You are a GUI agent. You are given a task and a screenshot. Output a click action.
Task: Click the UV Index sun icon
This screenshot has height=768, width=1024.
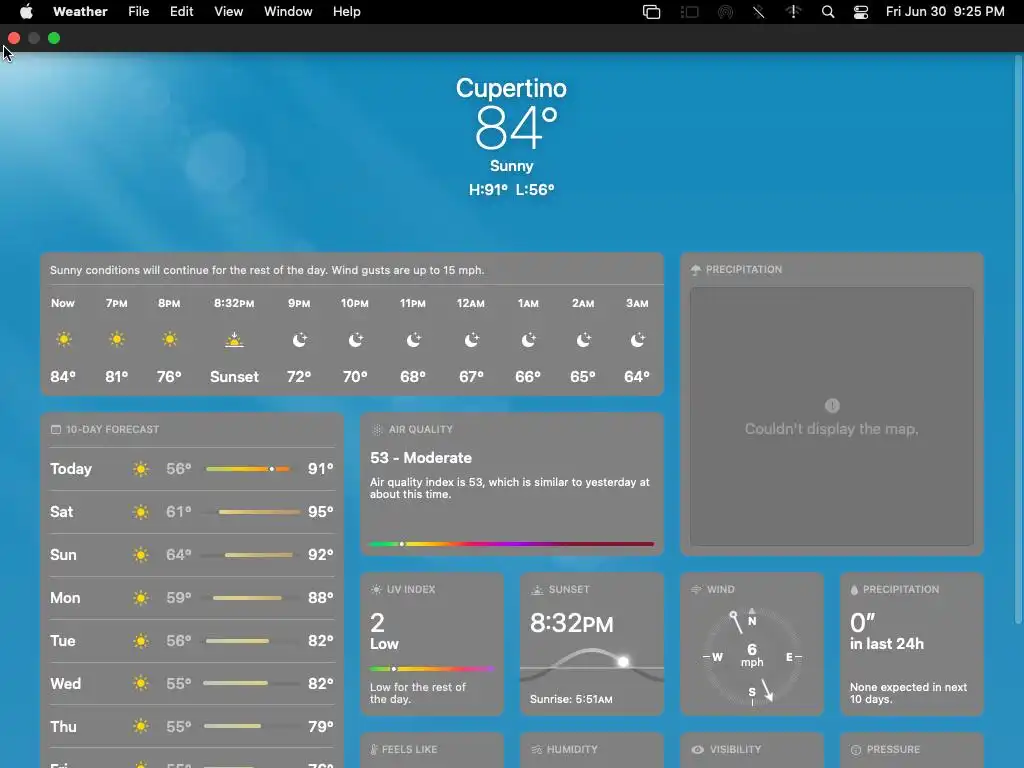coord(376,589)
